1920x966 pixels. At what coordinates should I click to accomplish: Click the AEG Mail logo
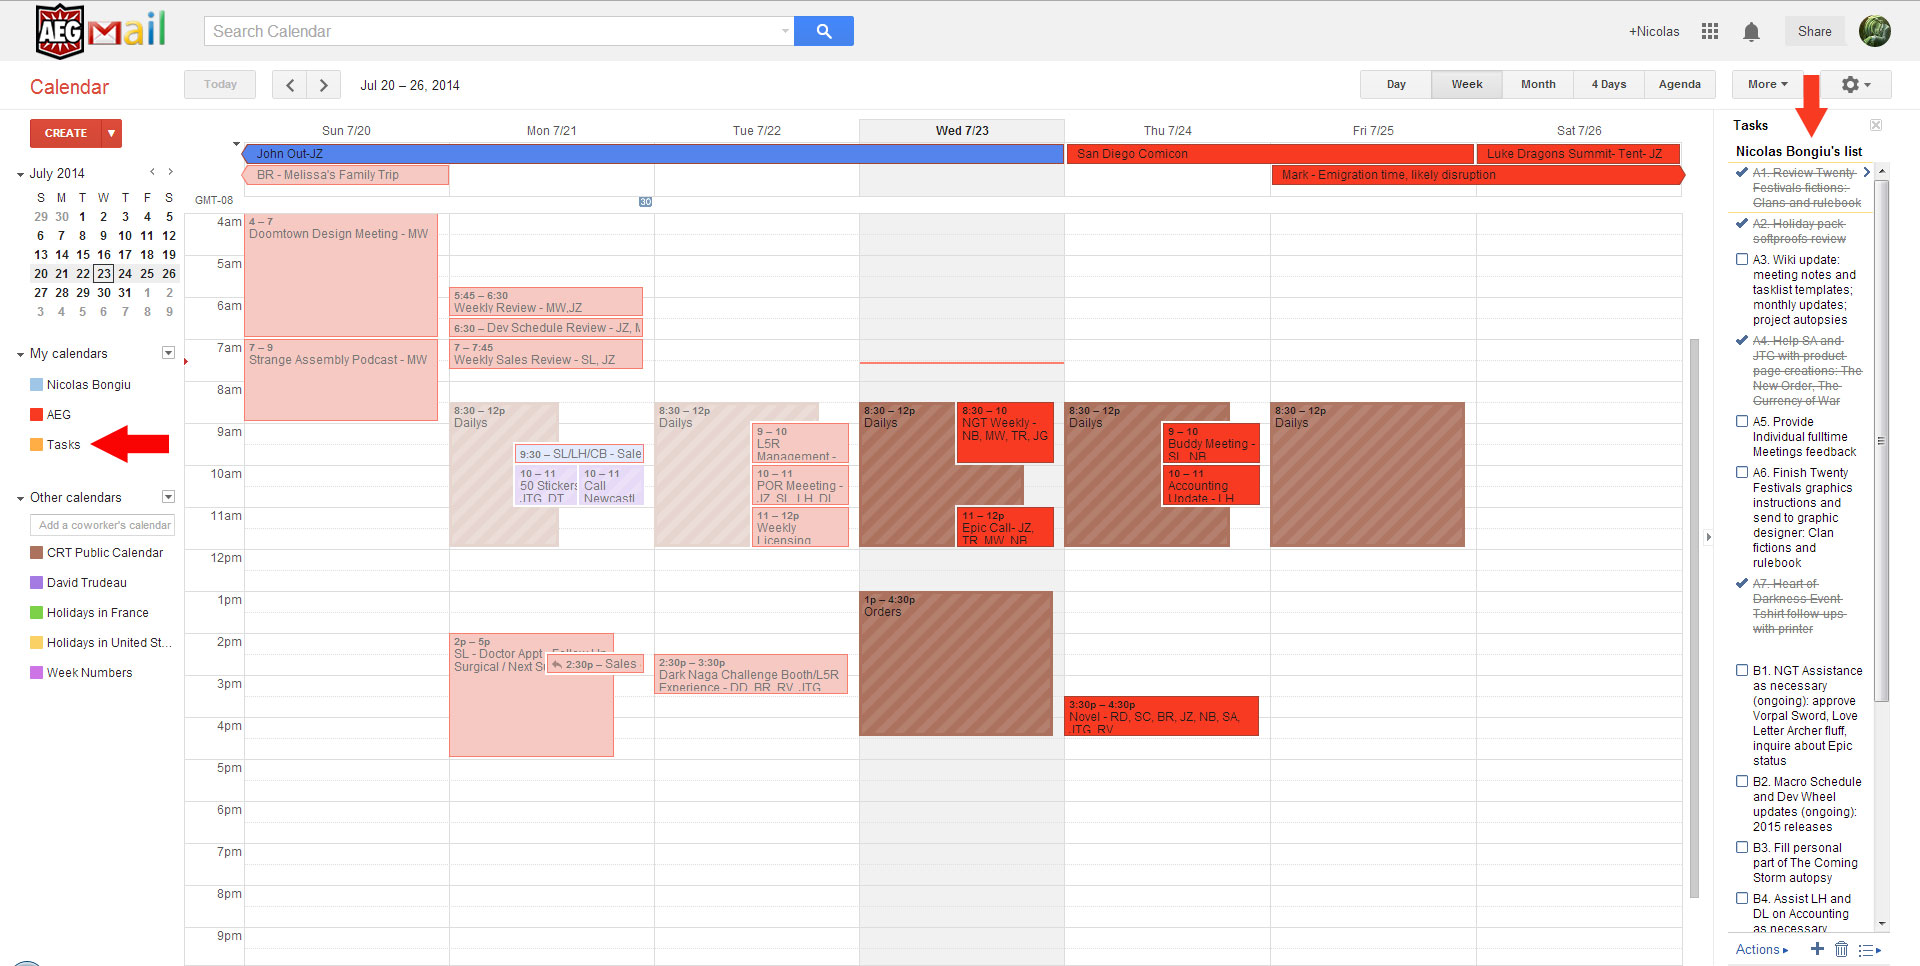tap(100, 31)
